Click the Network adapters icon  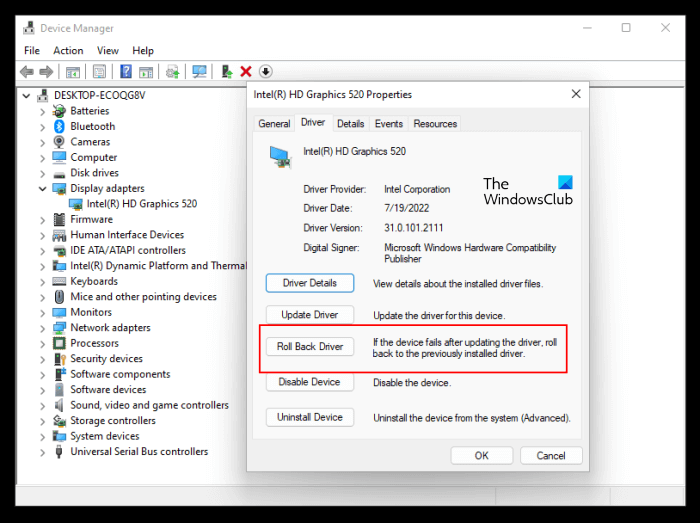59,328
